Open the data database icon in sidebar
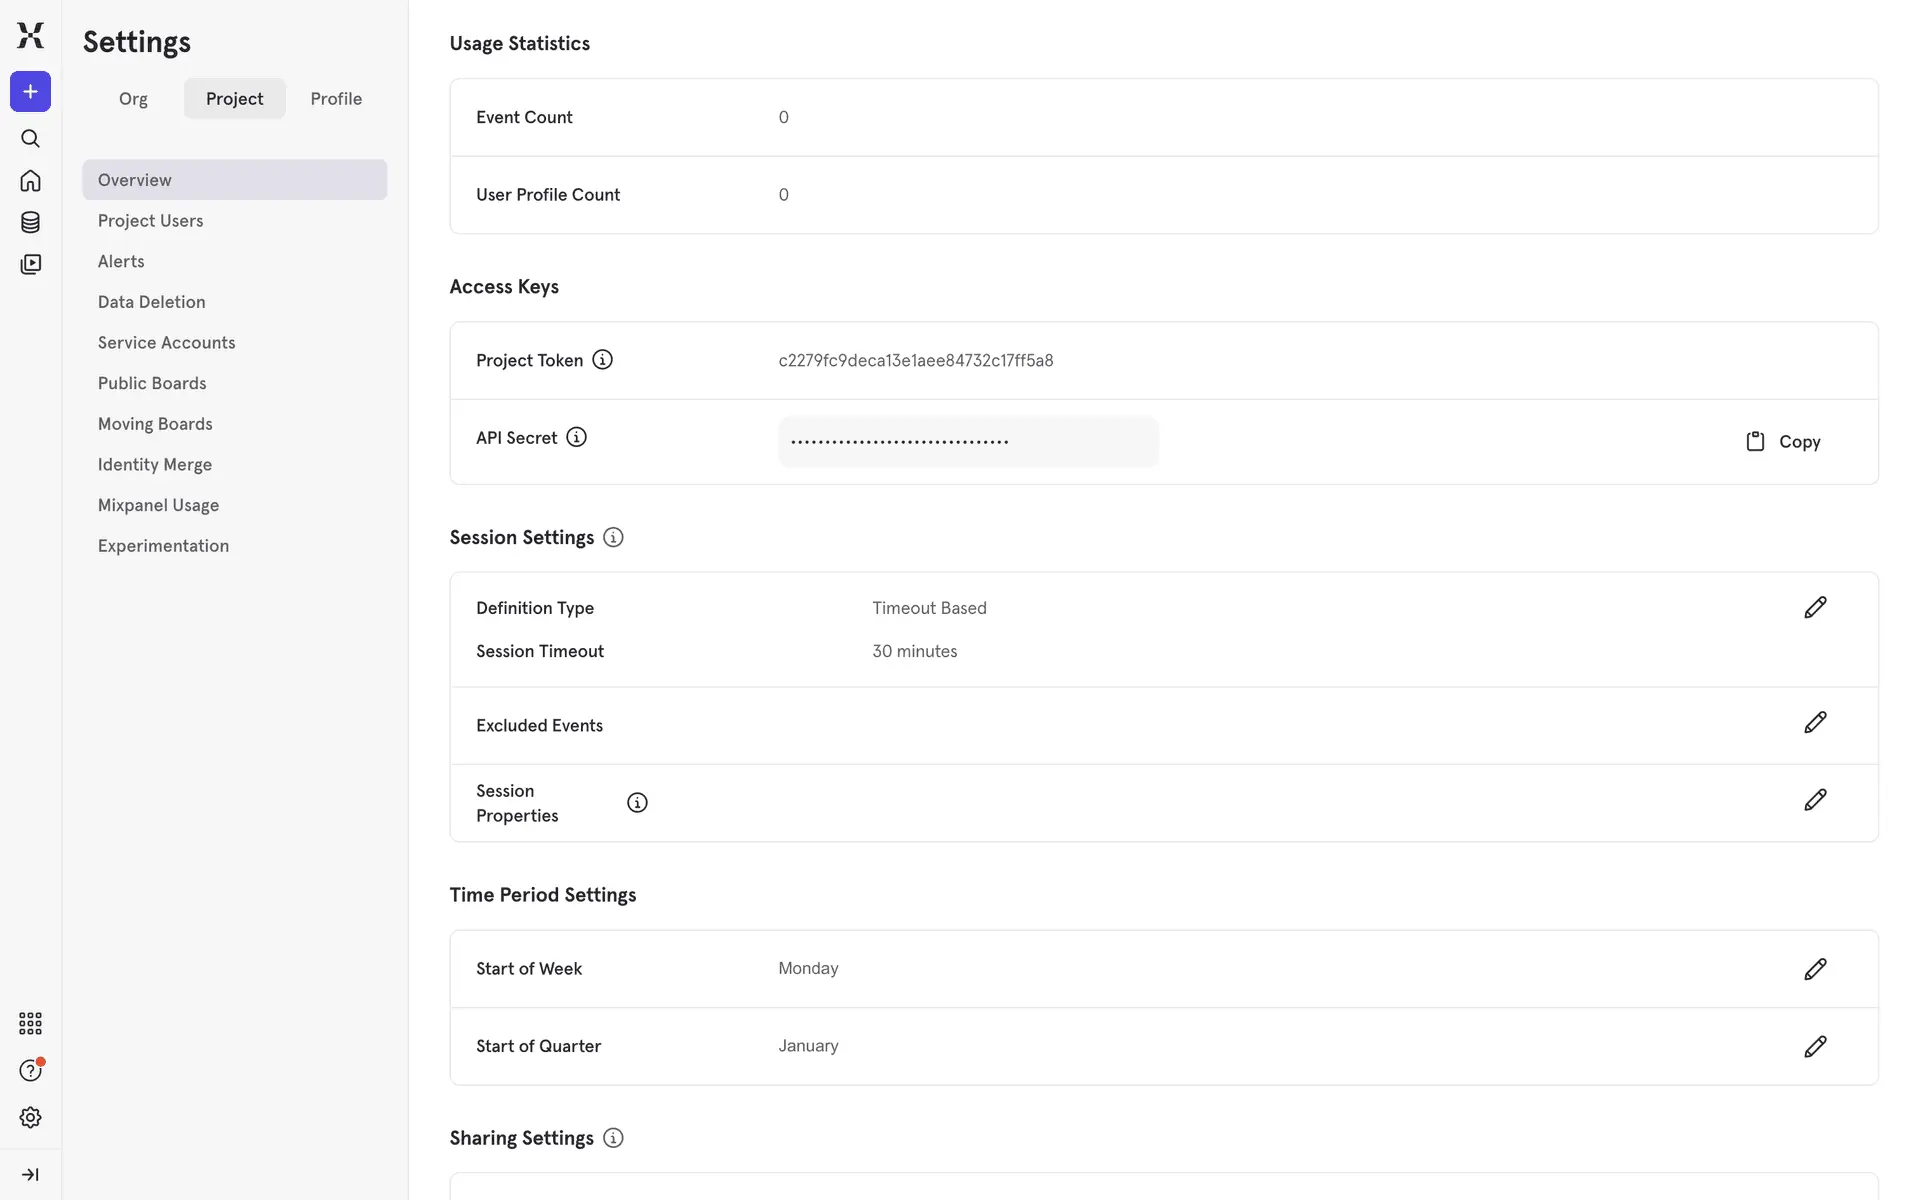 [x=30, y=222]
